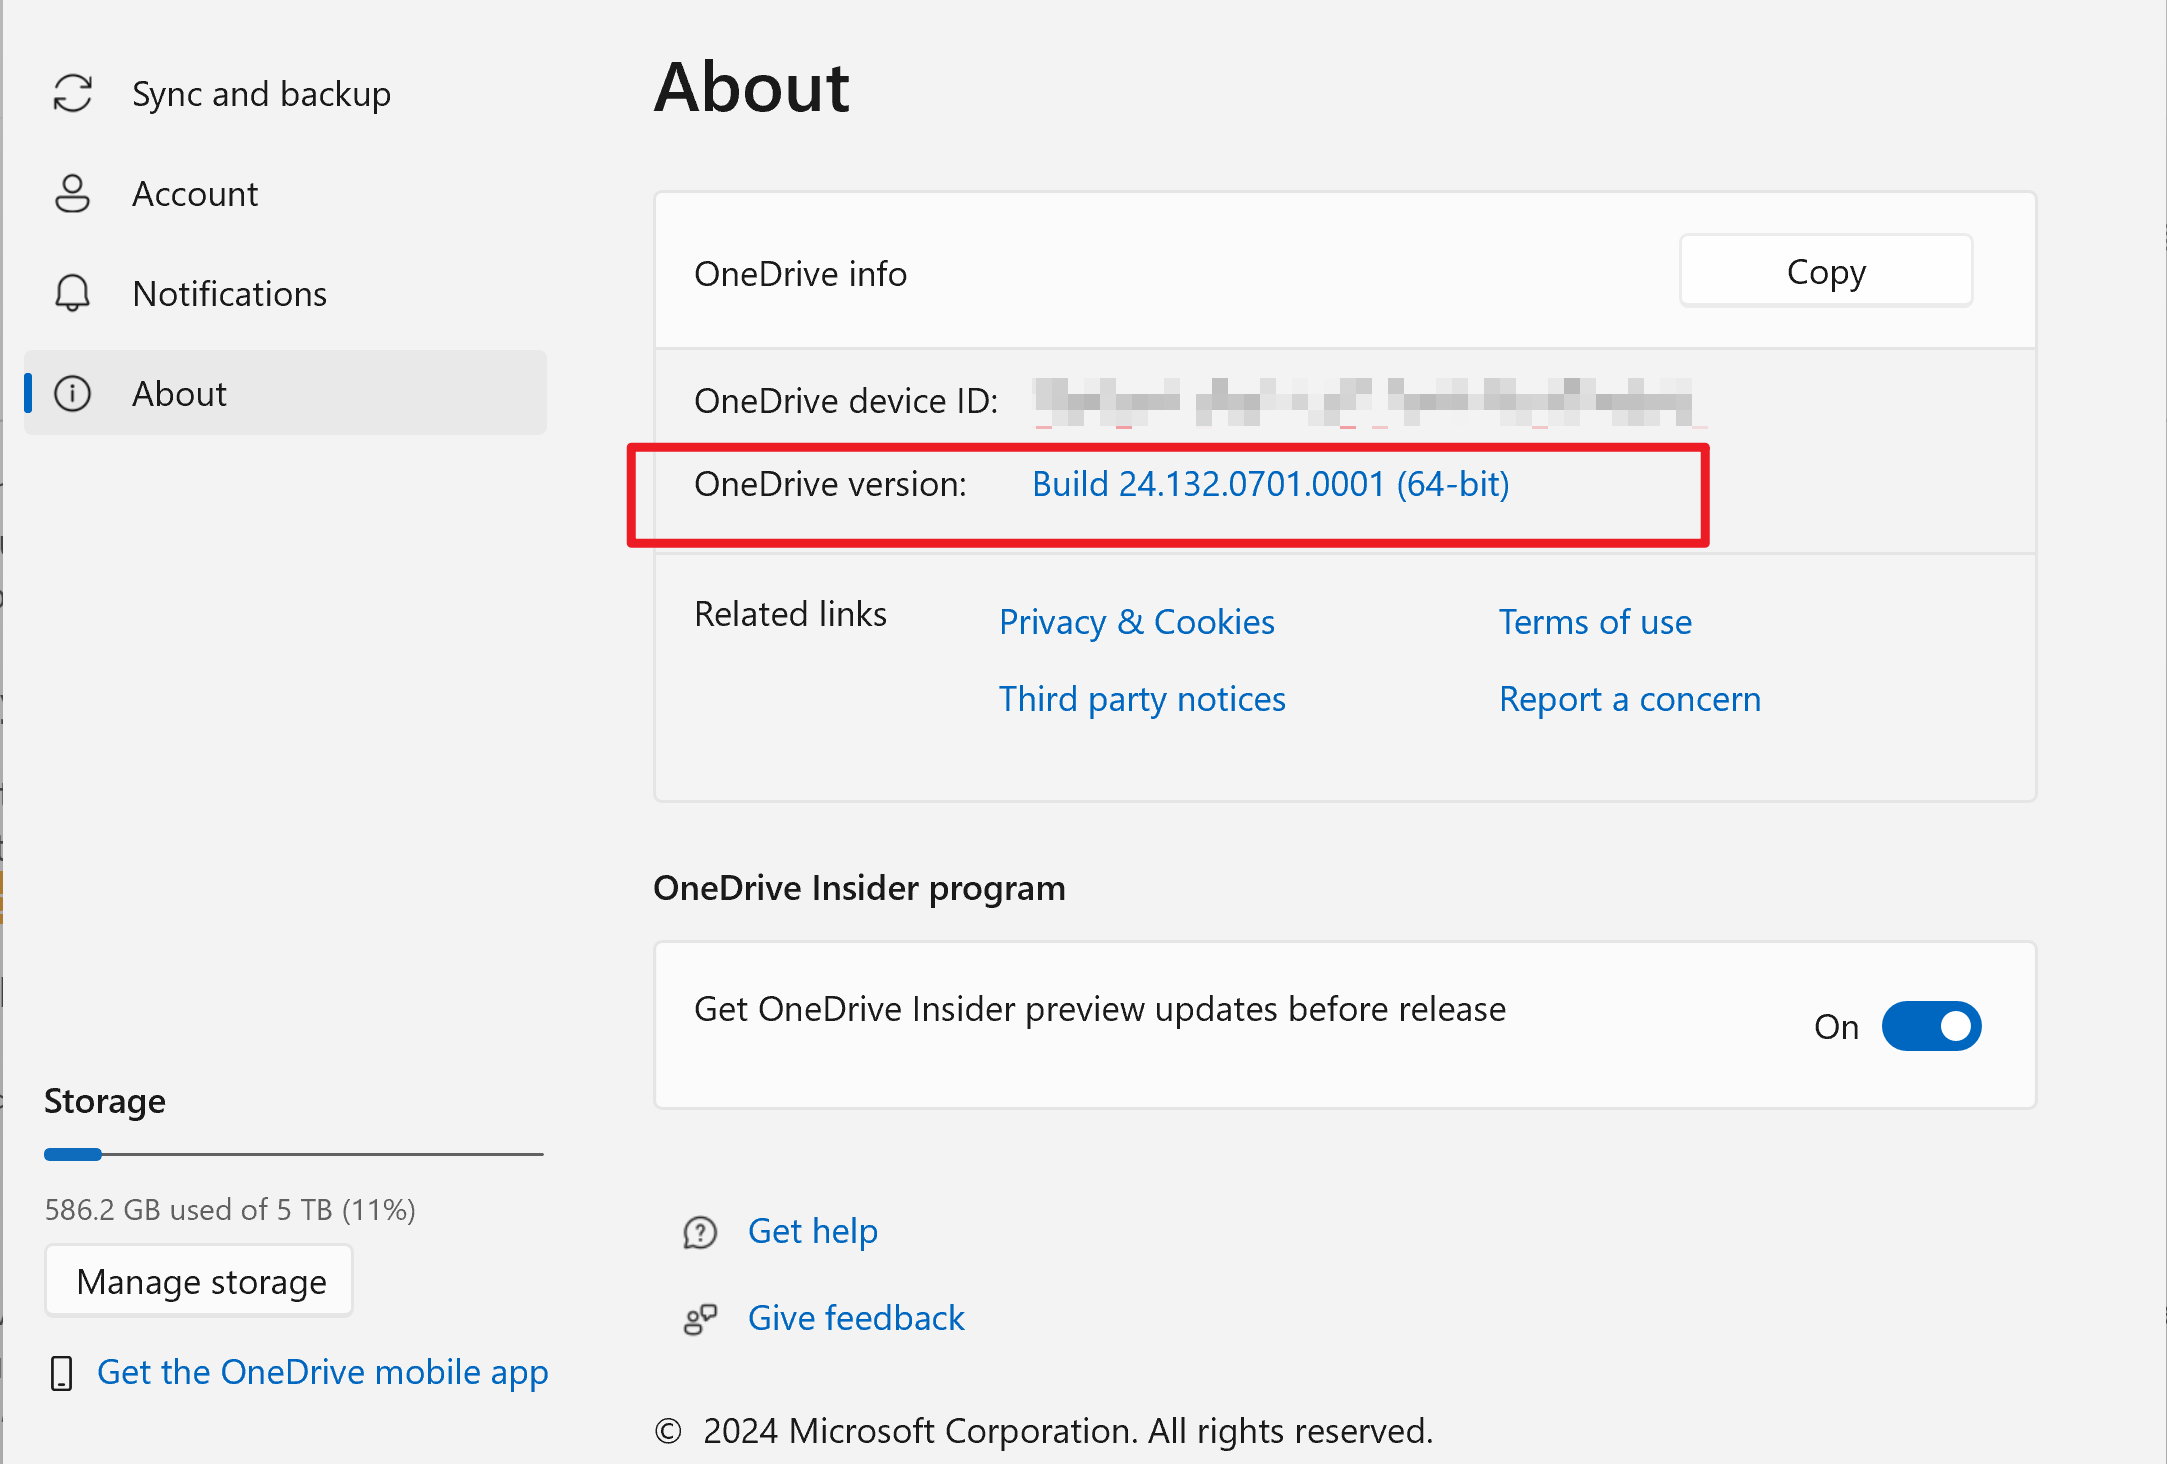Copy the OneDrive info
Screen dimensions: 2167x1464
coord(1826,271)
